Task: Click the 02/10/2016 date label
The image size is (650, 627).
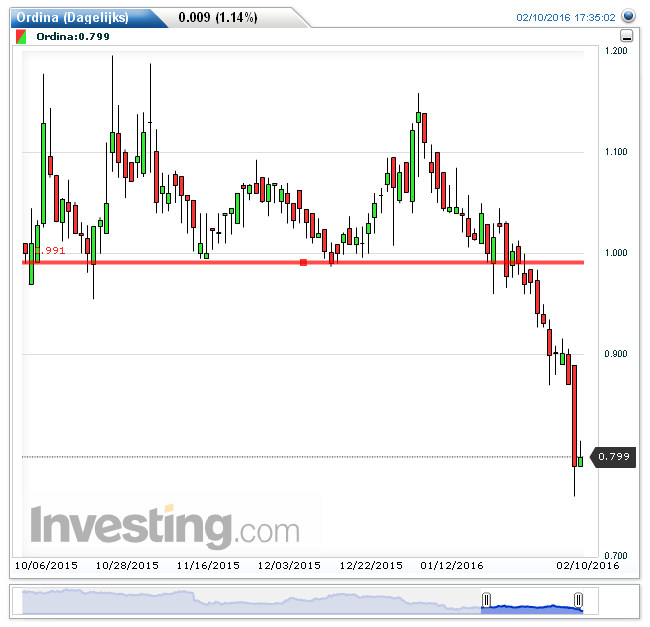Action: coord(588,566)
